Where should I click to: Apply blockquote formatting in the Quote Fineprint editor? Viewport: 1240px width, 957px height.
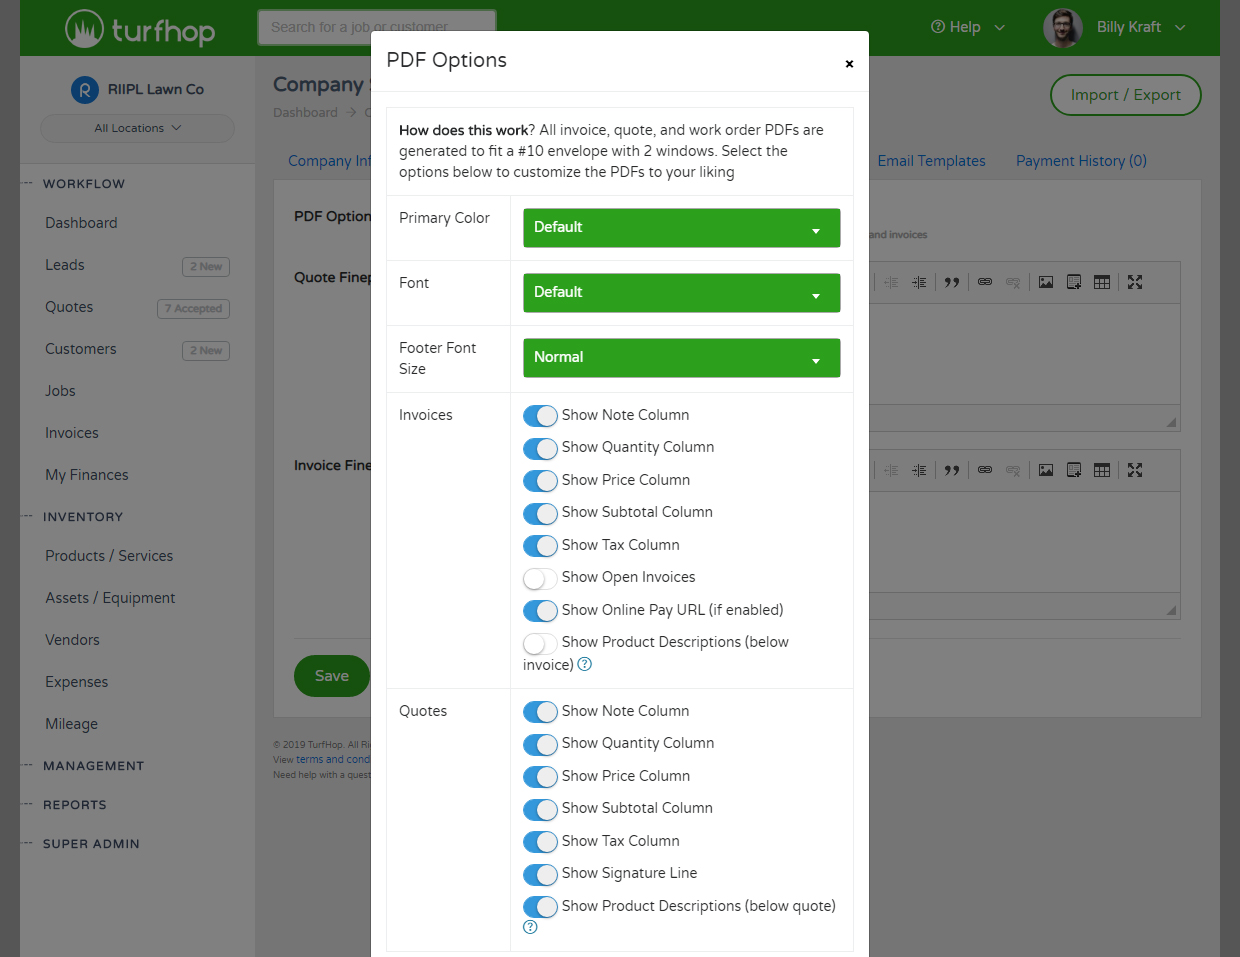point(951,282)
